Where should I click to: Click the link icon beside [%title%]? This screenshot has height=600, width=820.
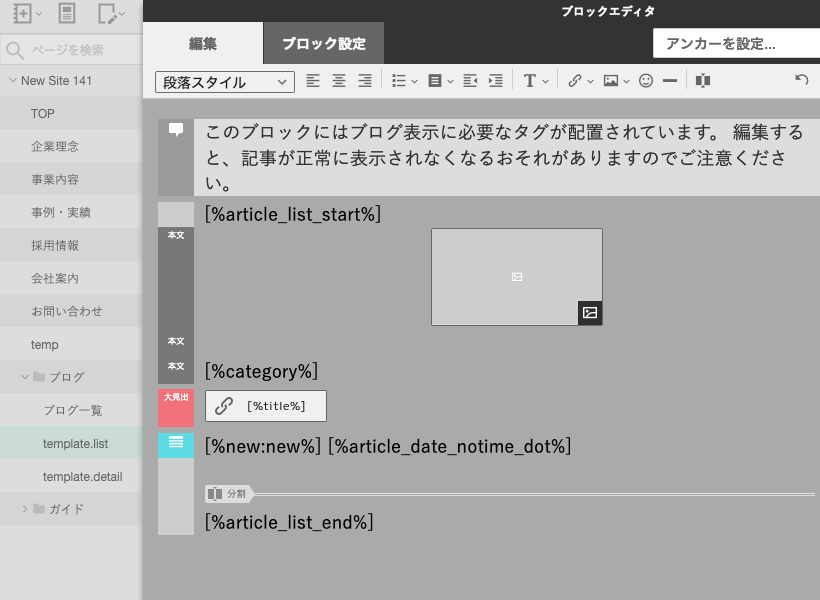point(224,406)
